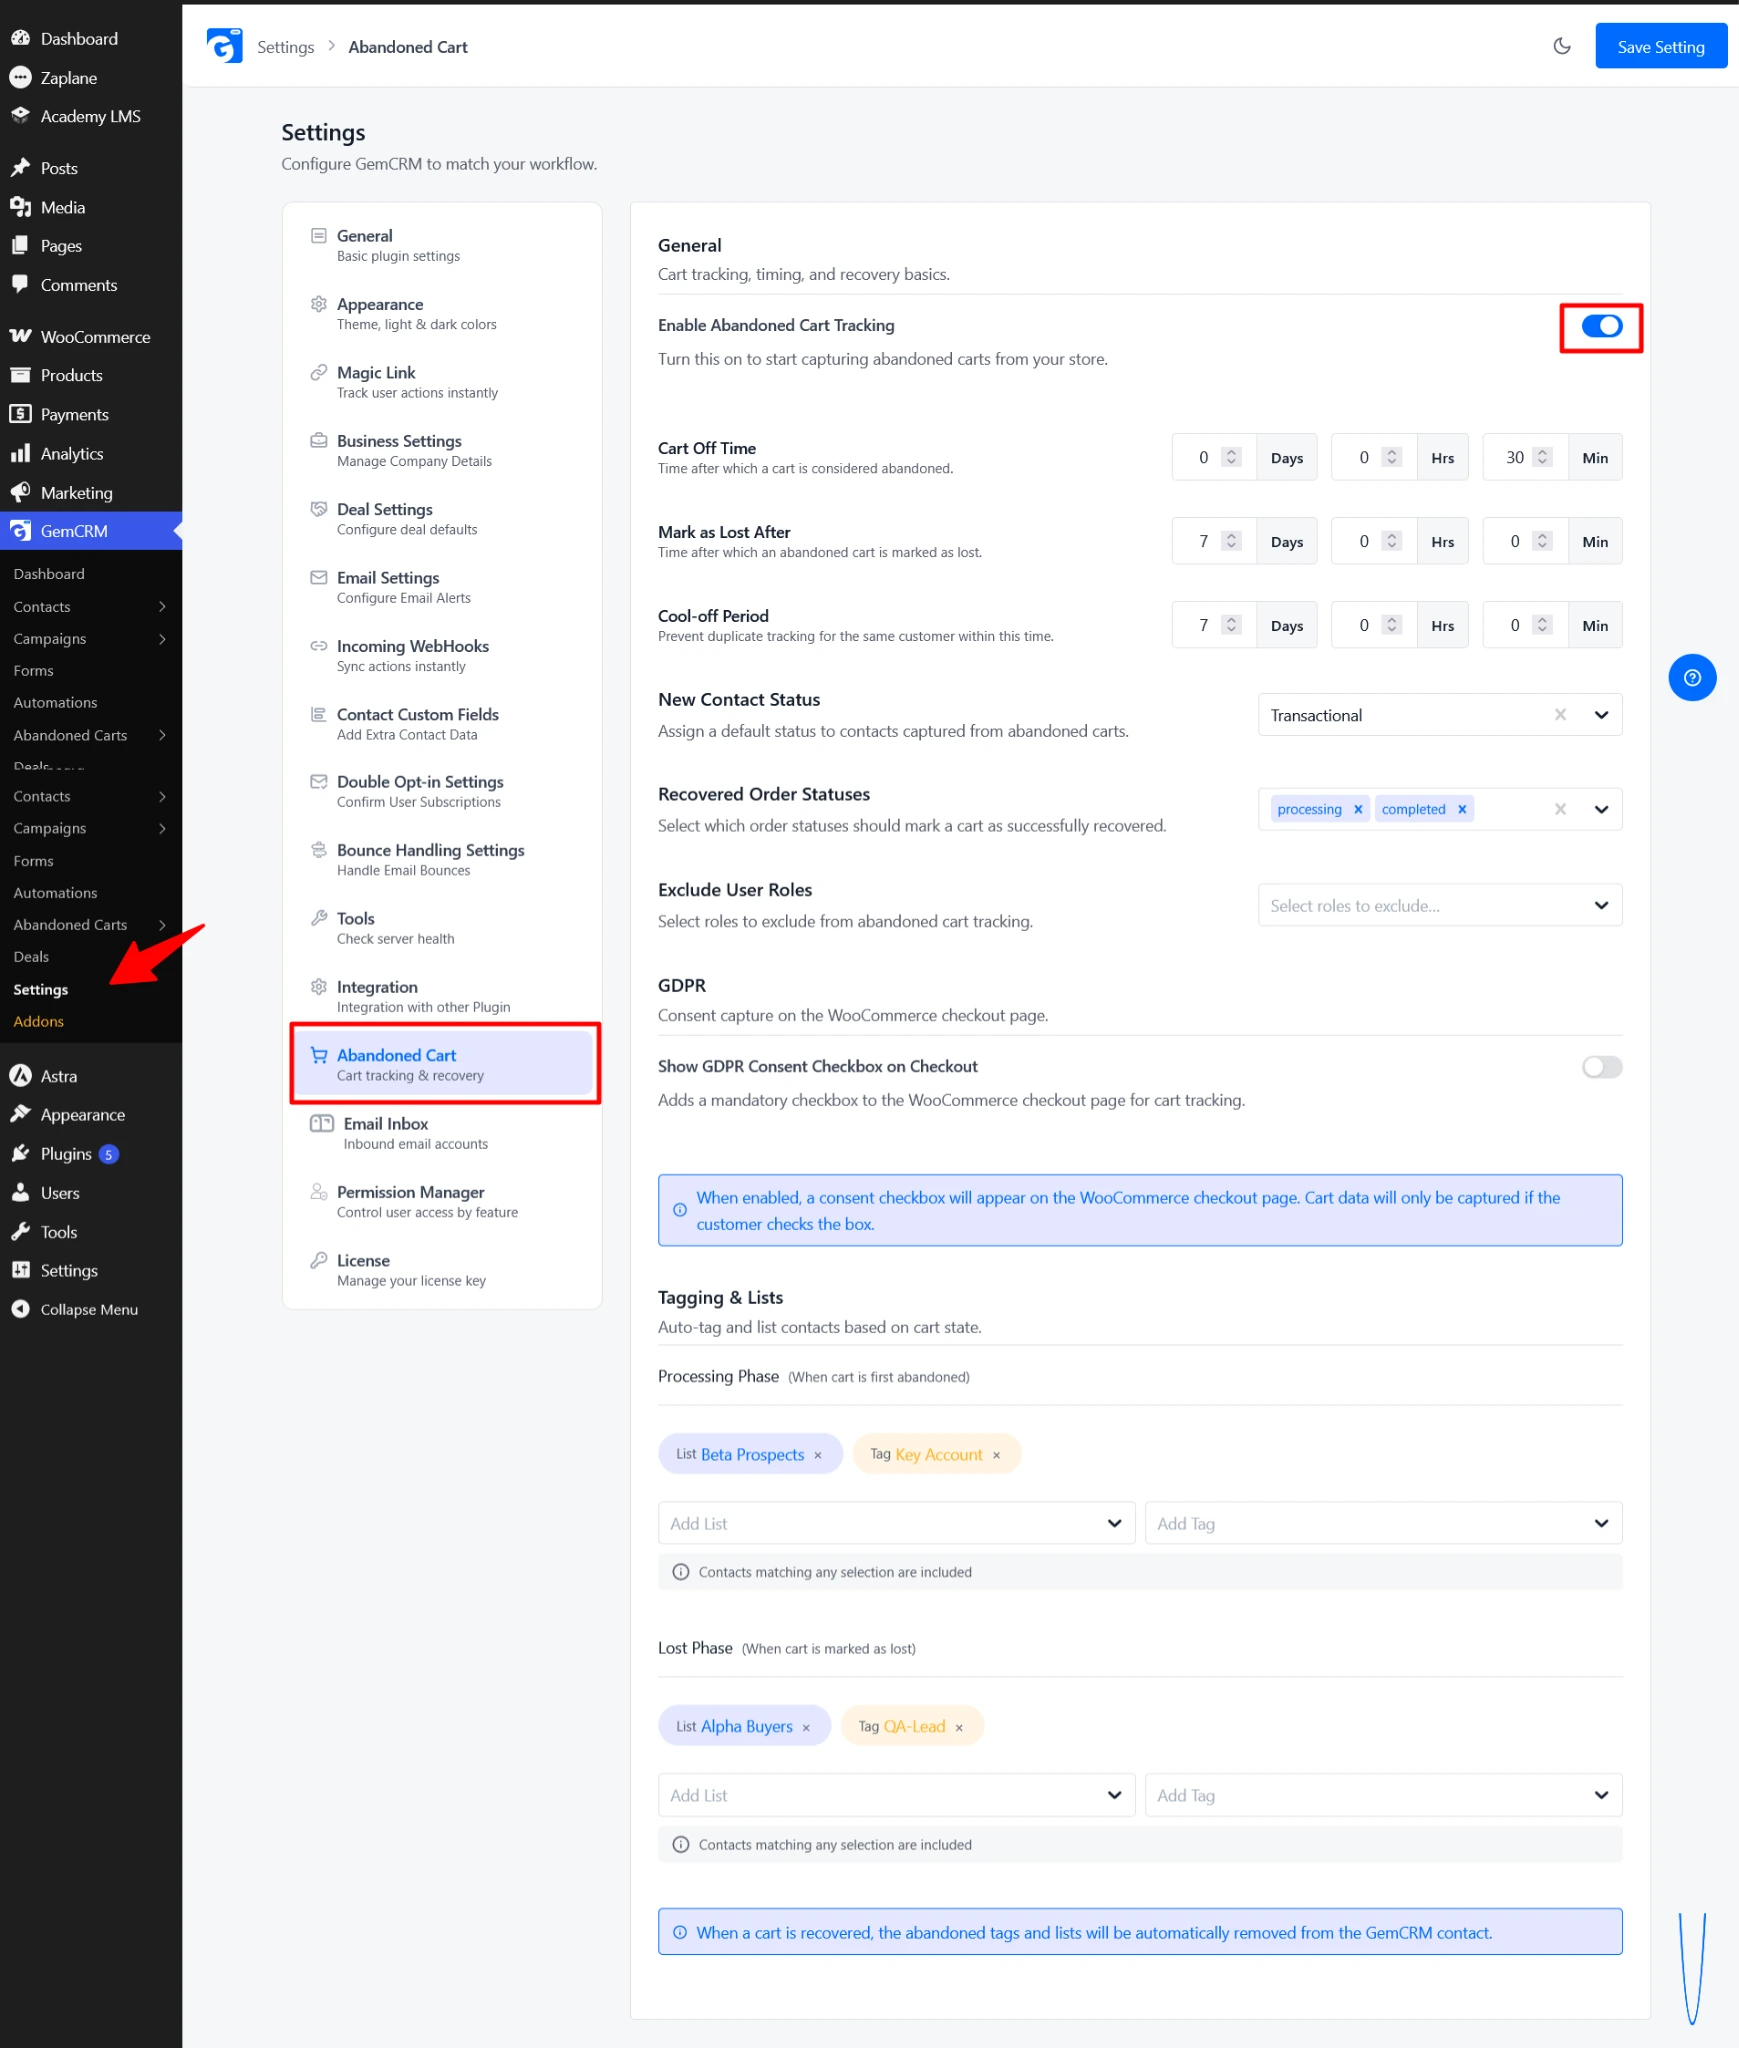1739x2048 pixels.
Task: Toggle dark mode moon icon
Action: 1562,46
